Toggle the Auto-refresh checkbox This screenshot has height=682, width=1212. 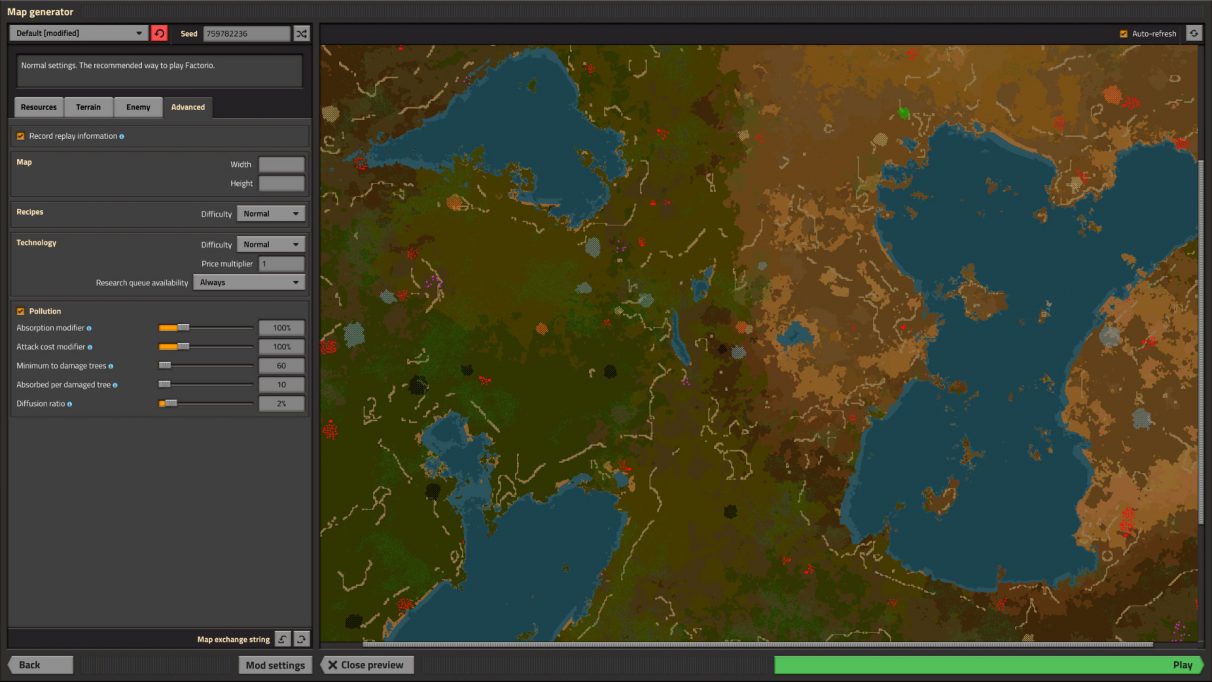coord(1124,34)
